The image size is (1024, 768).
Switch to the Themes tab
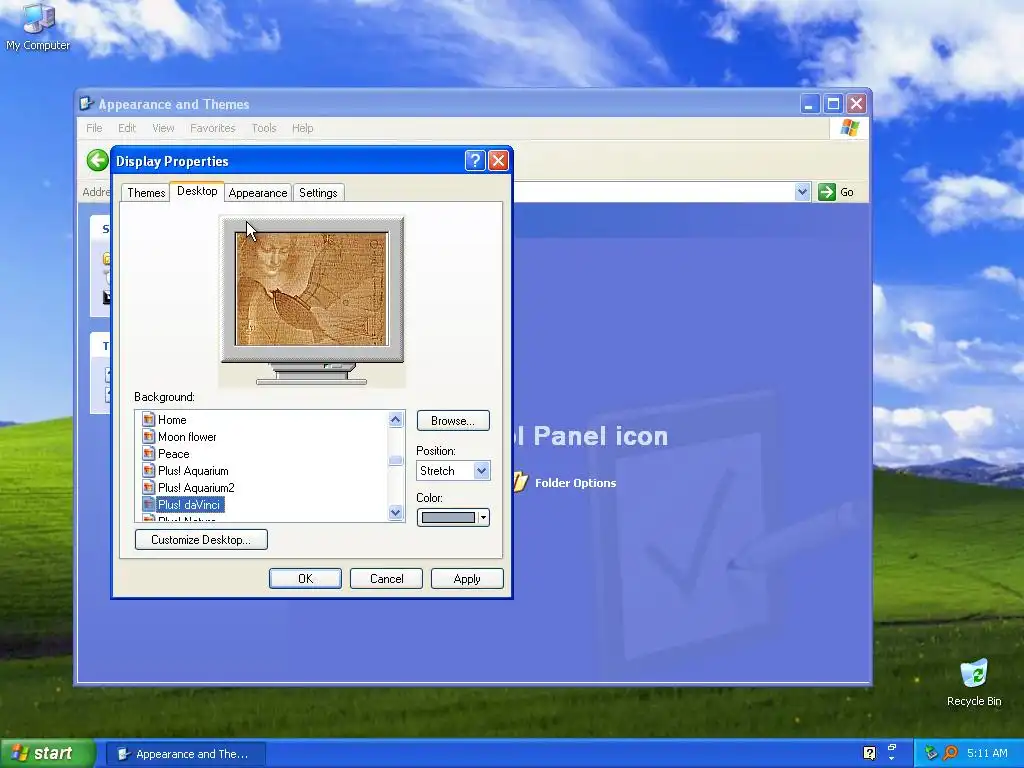(146, 193)
